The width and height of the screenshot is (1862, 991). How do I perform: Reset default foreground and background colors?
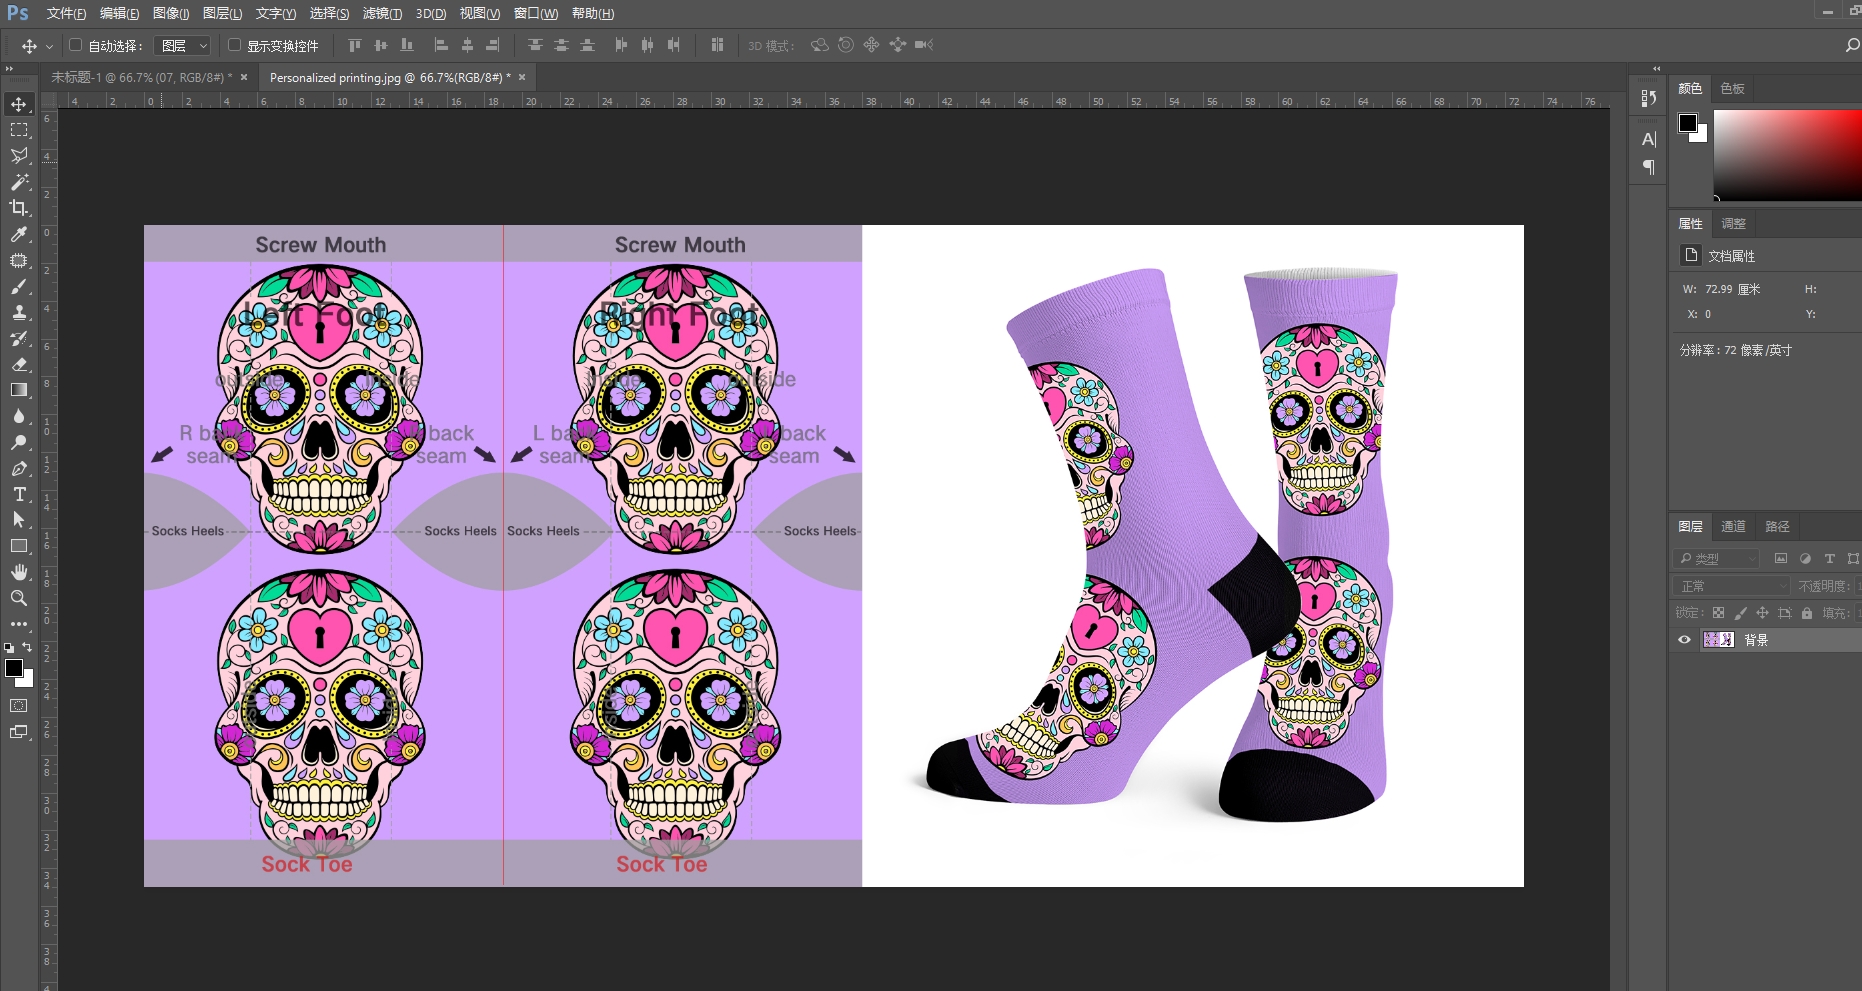(9, 648)
